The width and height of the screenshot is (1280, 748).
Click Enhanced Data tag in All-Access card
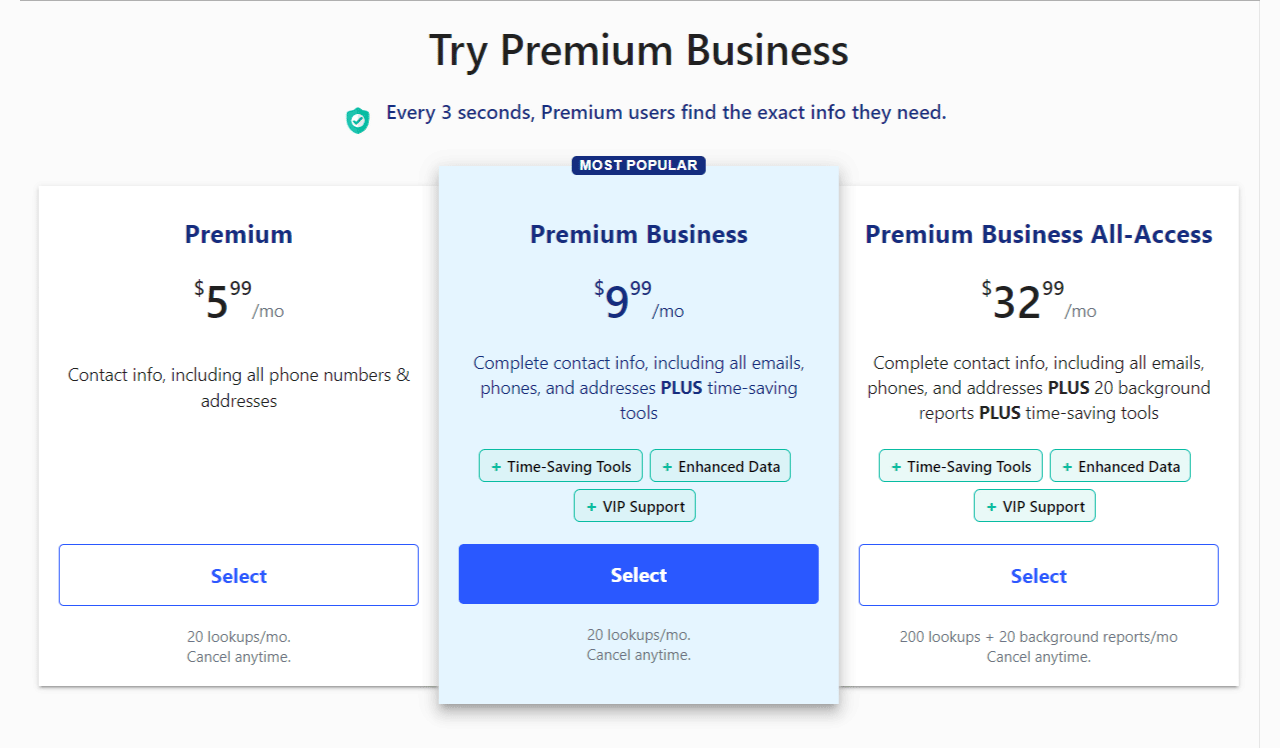[x=1120, y=466]
